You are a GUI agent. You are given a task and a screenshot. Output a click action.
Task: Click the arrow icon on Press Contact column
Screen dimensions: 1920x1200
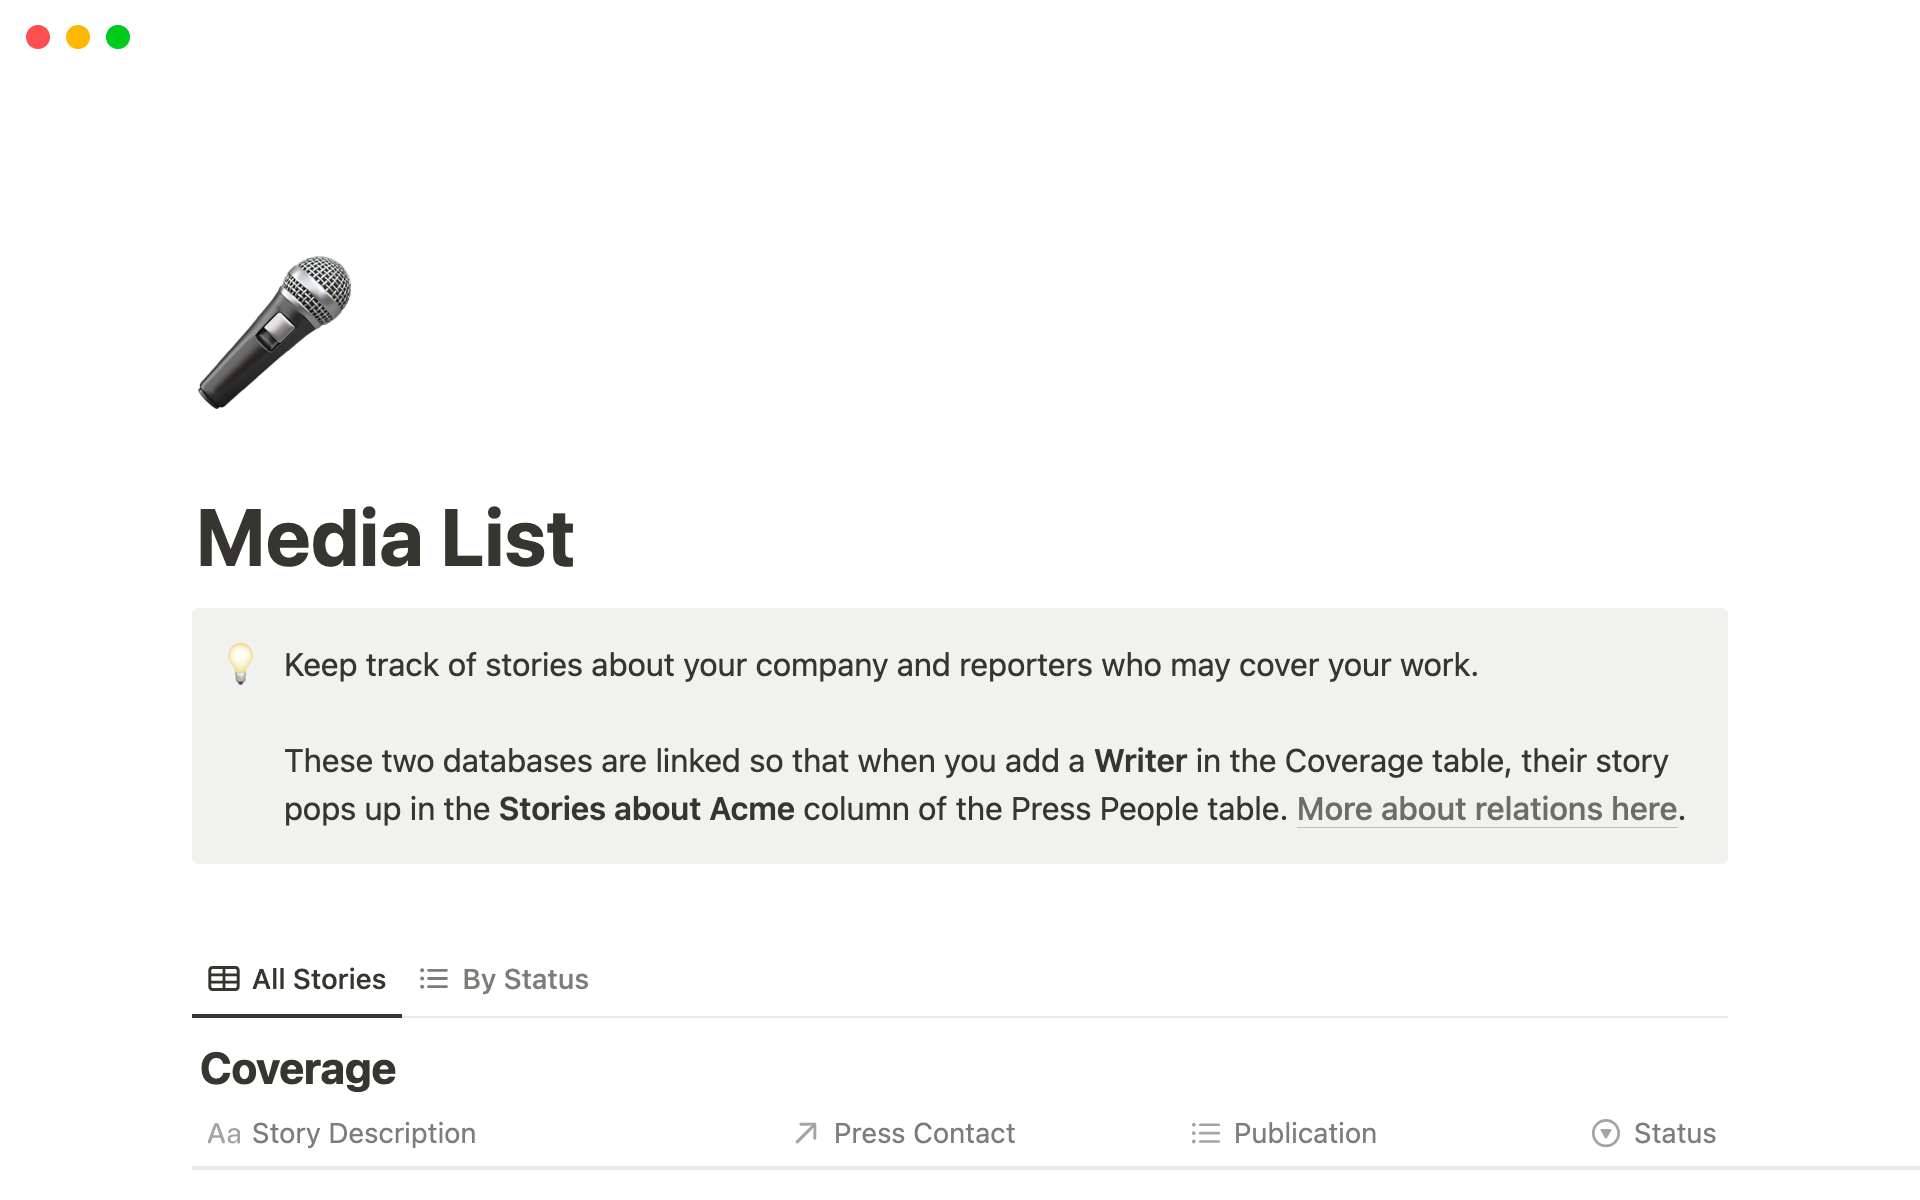pos(806,1133)
